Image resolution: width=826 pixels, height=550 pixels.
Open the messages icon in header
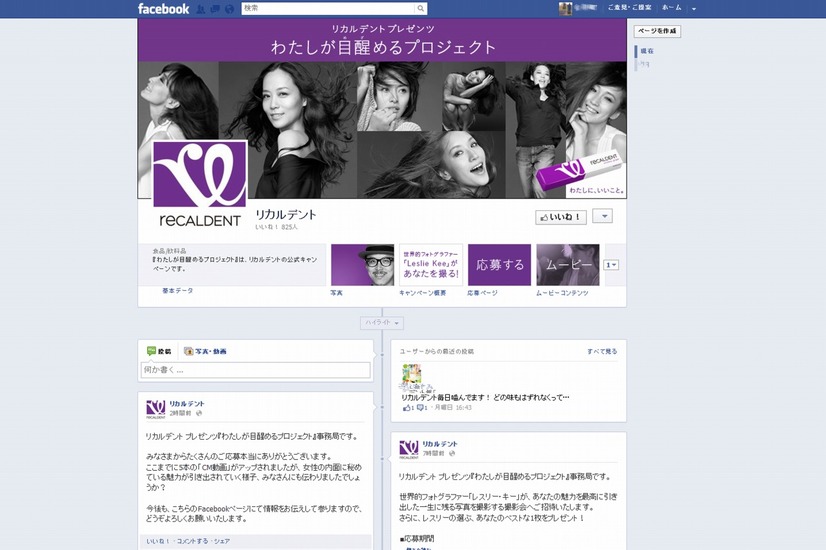pyautogui.click(x=215, y=9)
